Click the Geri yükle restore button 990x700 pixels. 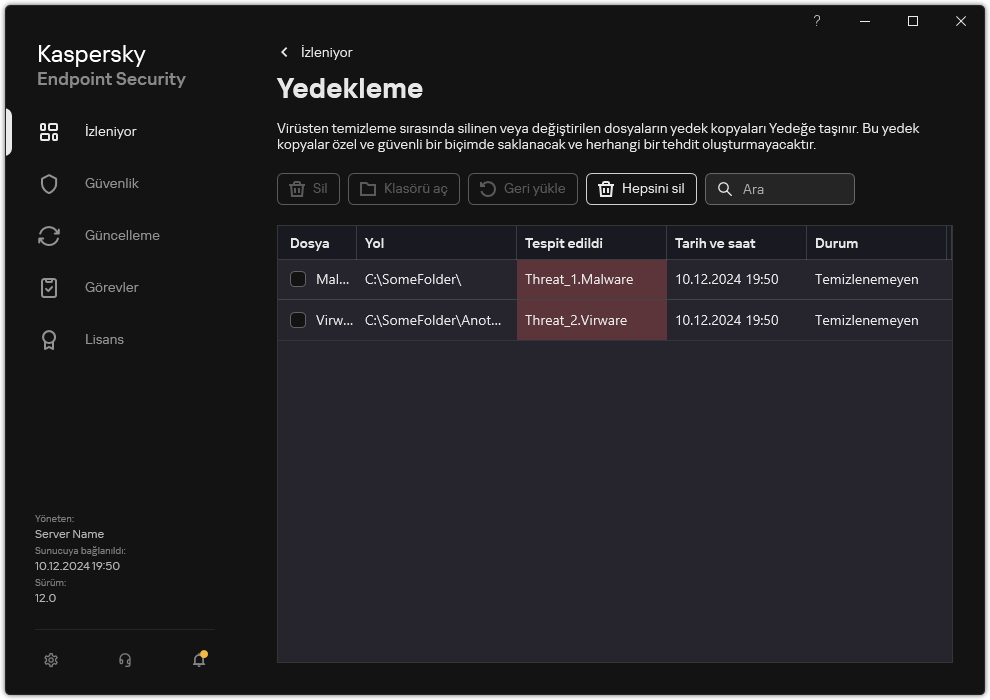(x=522, y=189)
